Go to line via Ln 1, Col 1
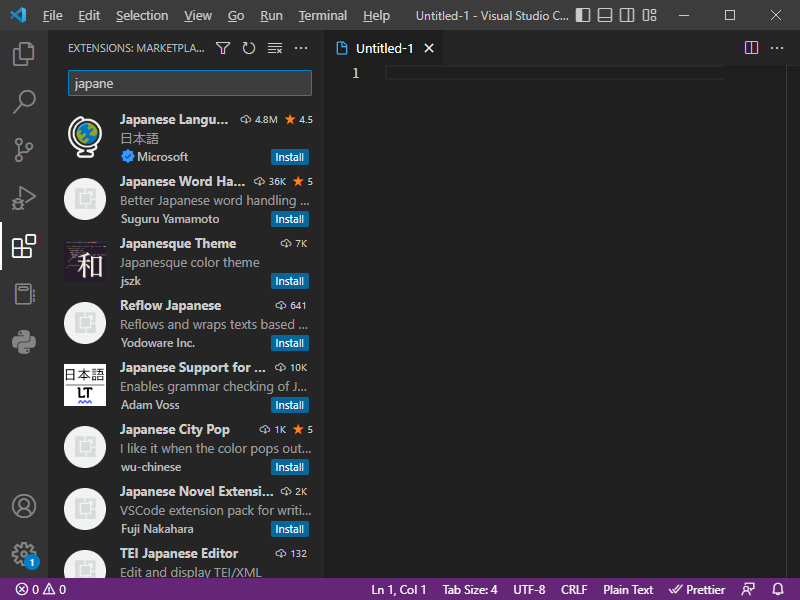This screenshot has width=800, height=600. pos(398,589)
